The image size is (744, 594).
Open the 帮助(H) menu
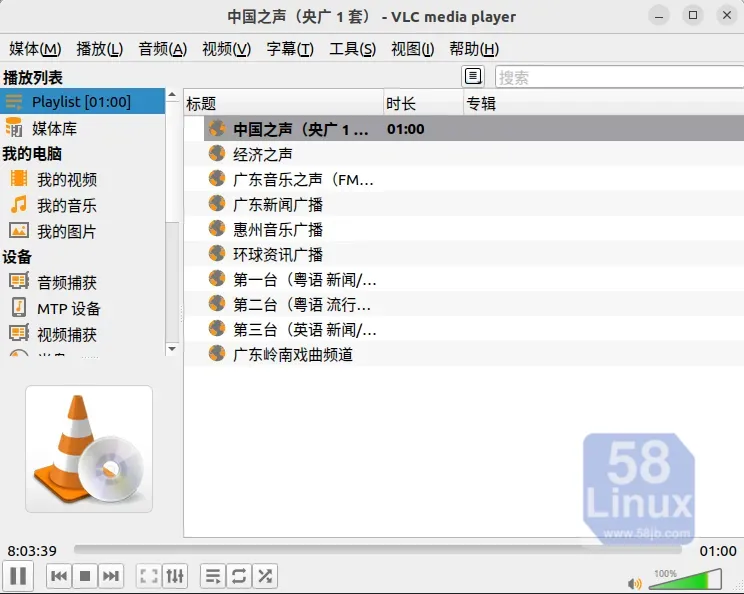point(474,48)
